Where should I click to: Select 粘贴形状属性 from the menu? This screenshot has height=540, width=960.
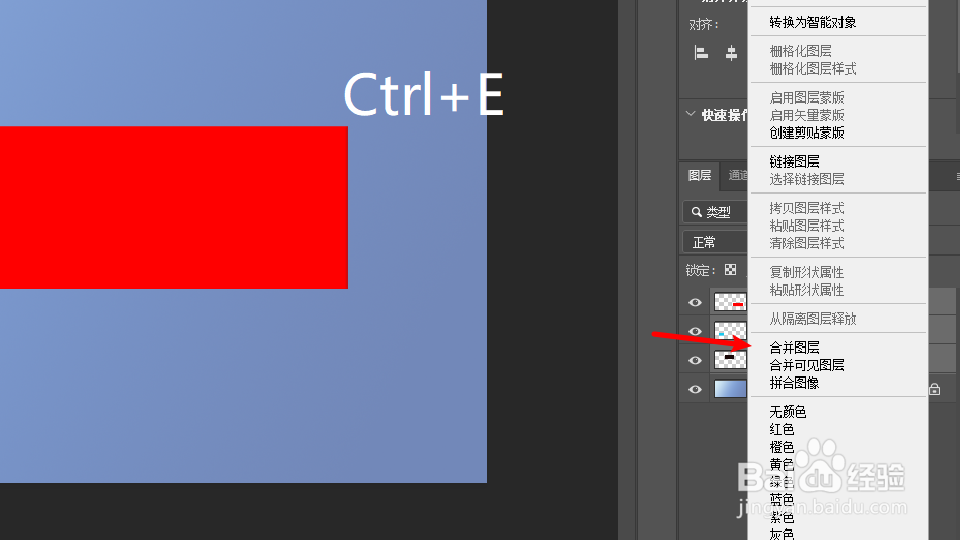tap(807, 290)
